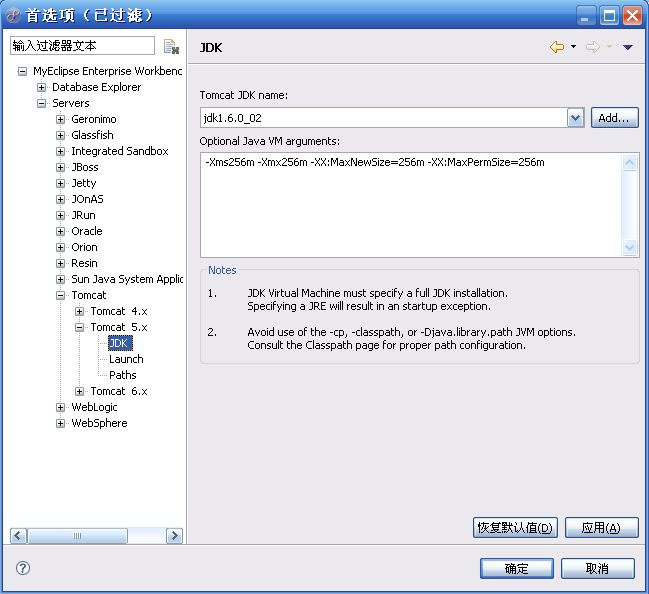Expand the Database Explorer node
Image resolution: width=649 pixels, height=594 pixels.
(x=41, y=87)
